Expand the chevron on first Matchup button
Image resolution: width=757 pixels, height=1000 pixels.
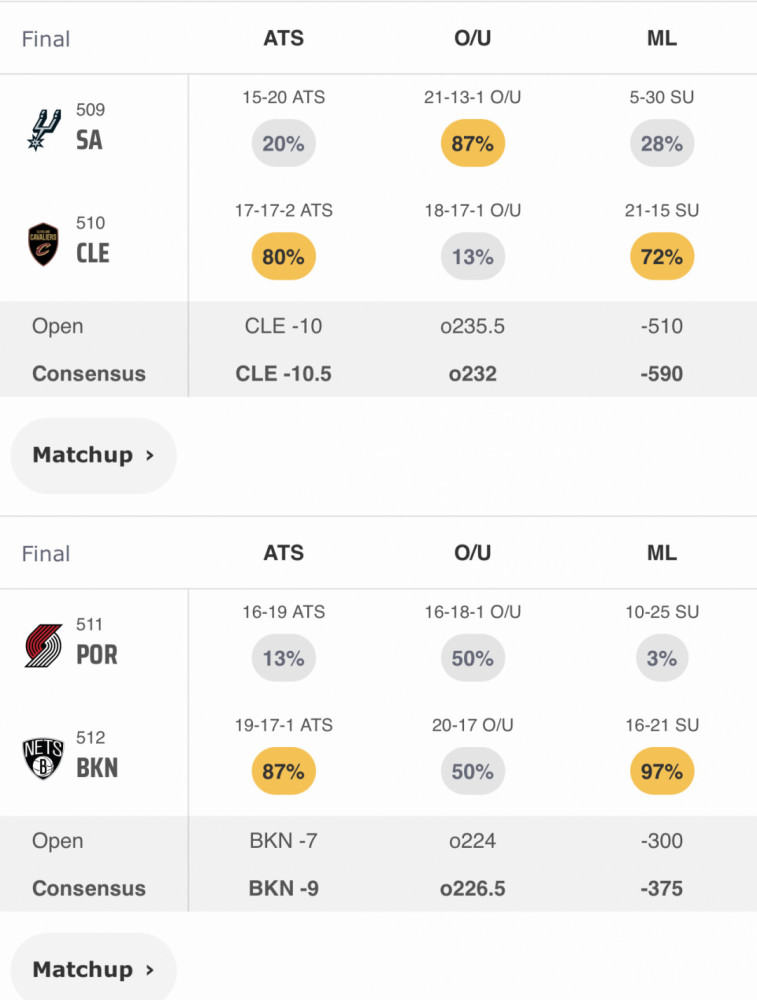coord(150,455)
